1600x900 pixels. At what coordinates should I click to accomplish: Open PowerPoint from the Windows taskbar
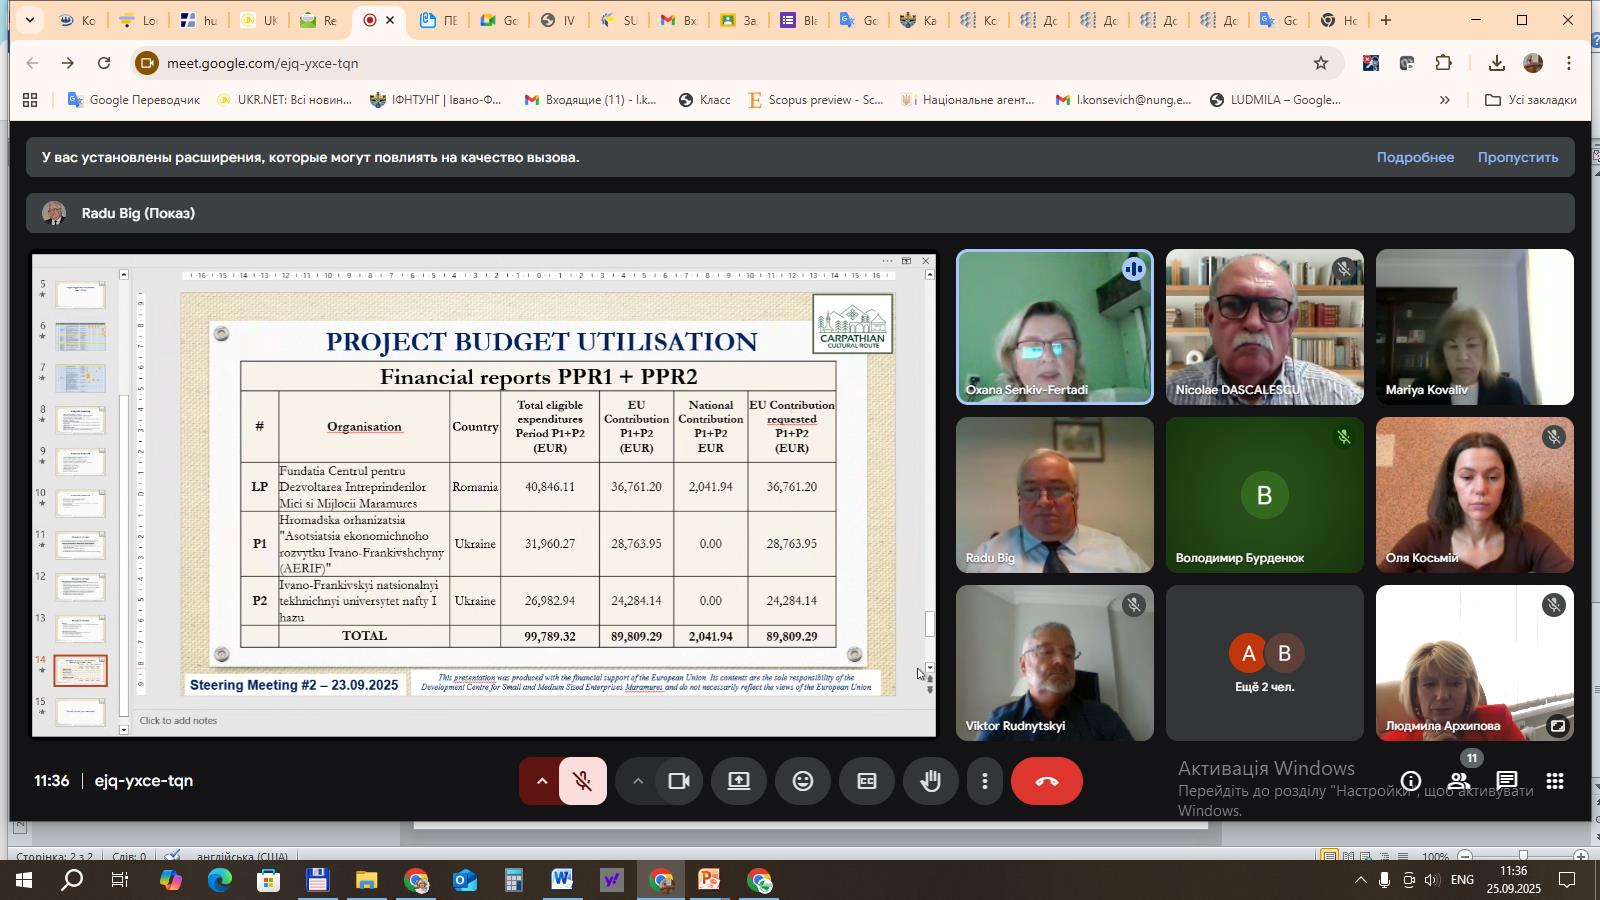709,881
